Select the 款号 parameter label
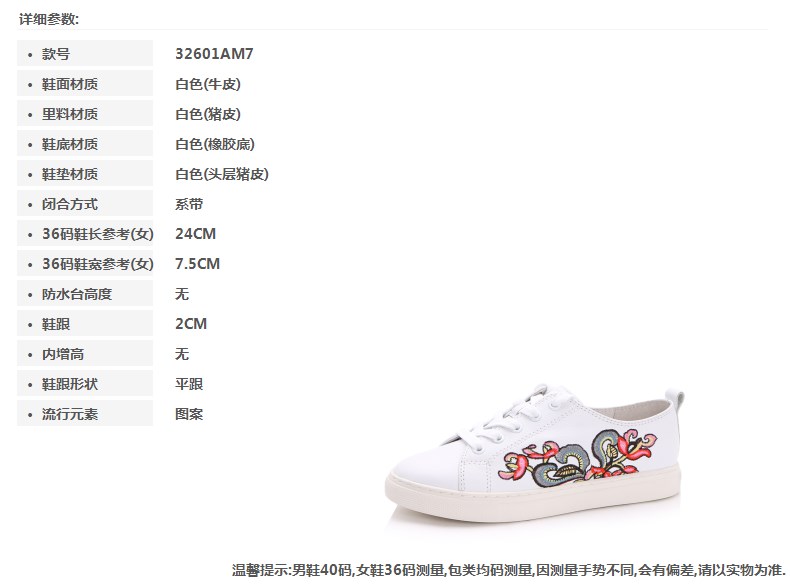This screenshot has height=587, width=790. click(x=55, y=54)
